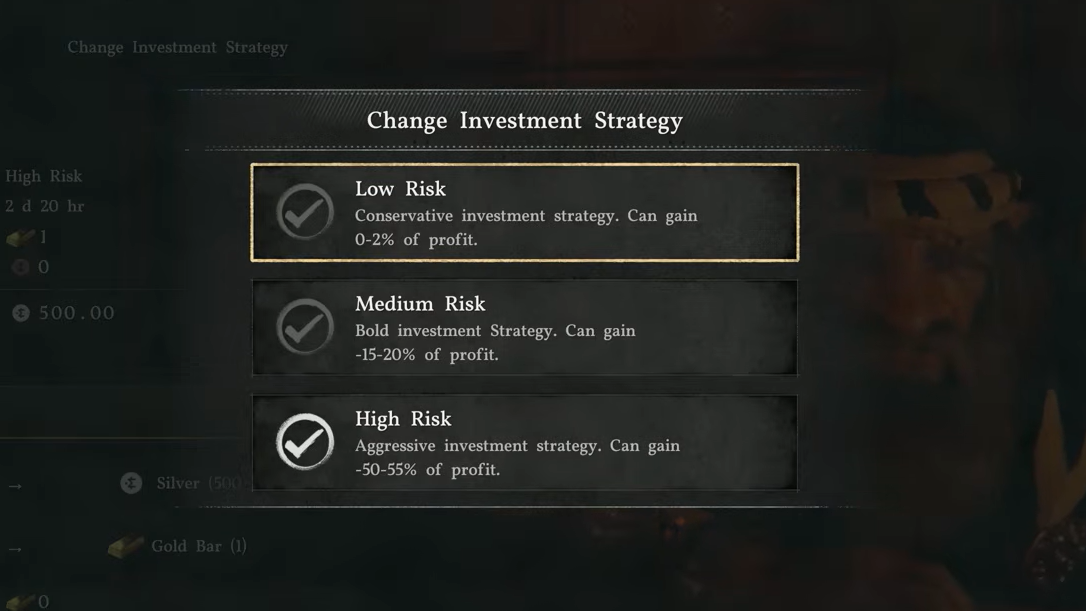Click the "2 d 20 hr" duration text
Image resolution: width=1086 pixels, height=611 pixels.
45,206
